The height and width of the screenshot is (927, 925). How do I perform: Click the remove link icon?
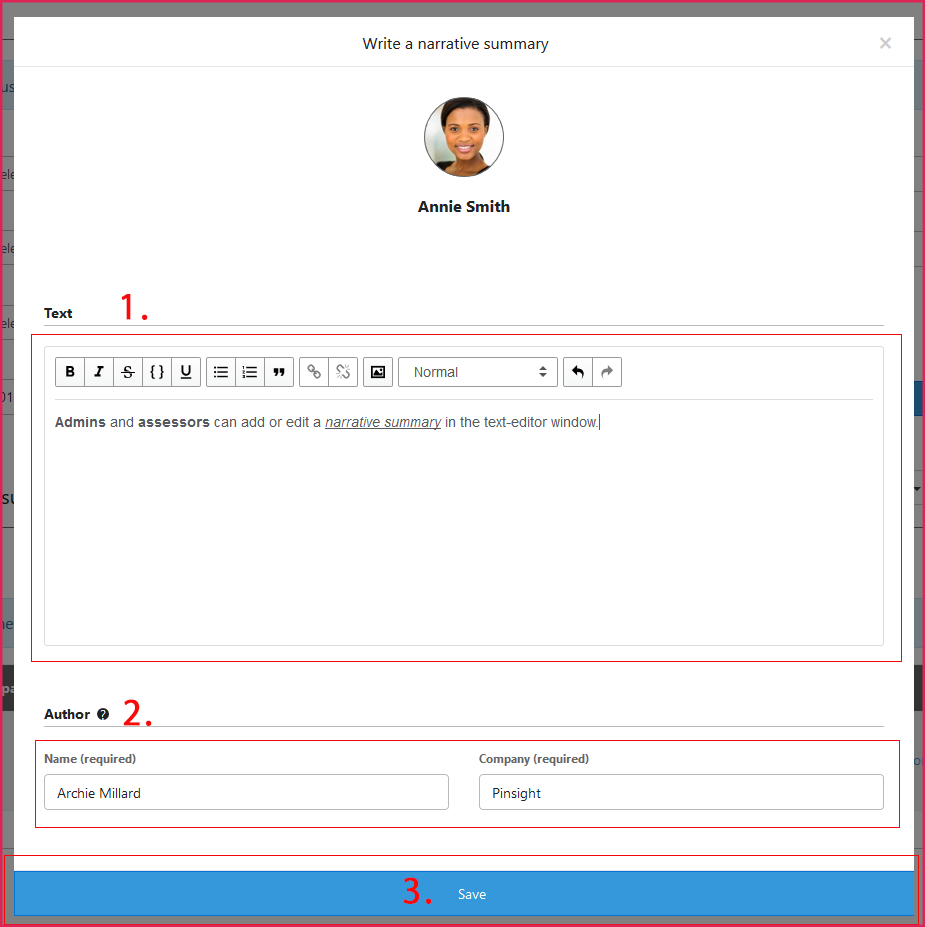343,372
